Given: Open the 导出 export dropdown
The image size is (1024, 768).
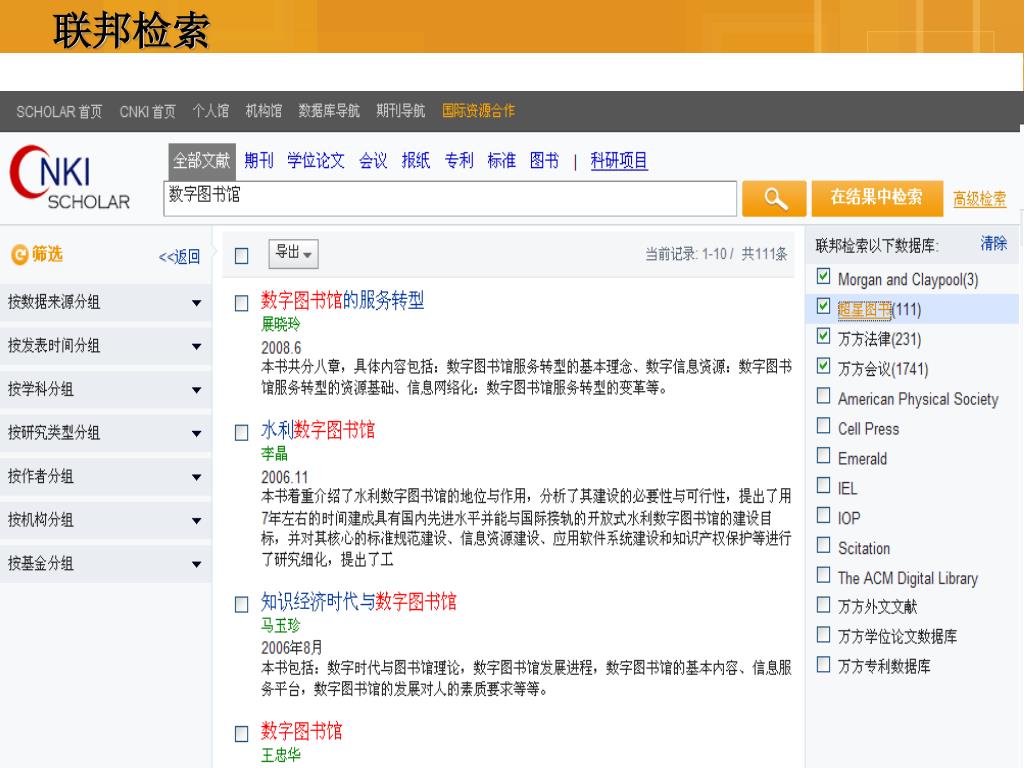Looking at the screenshot, I should [293, 253].
